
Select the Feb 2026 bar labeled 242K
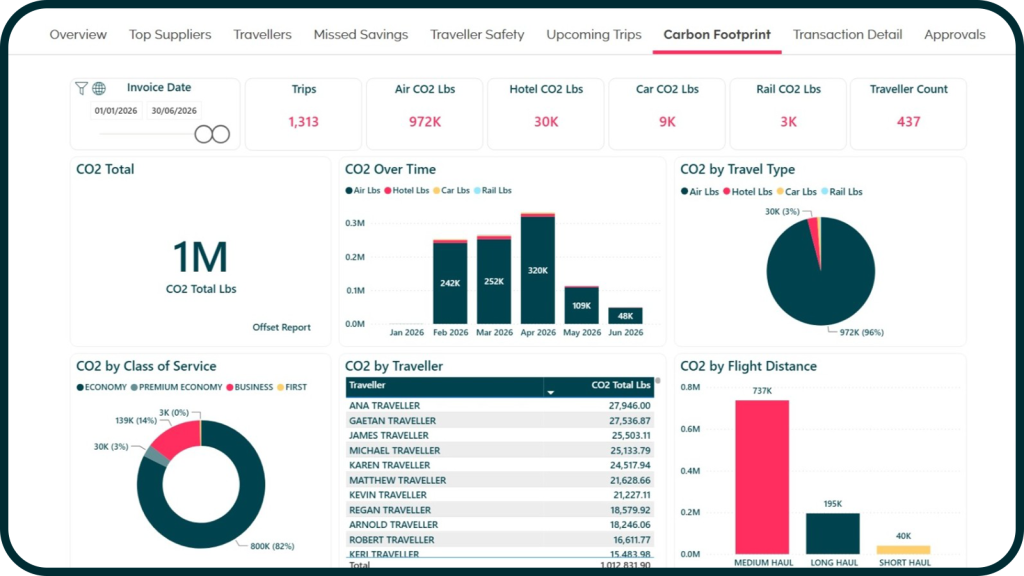(450, 283)
